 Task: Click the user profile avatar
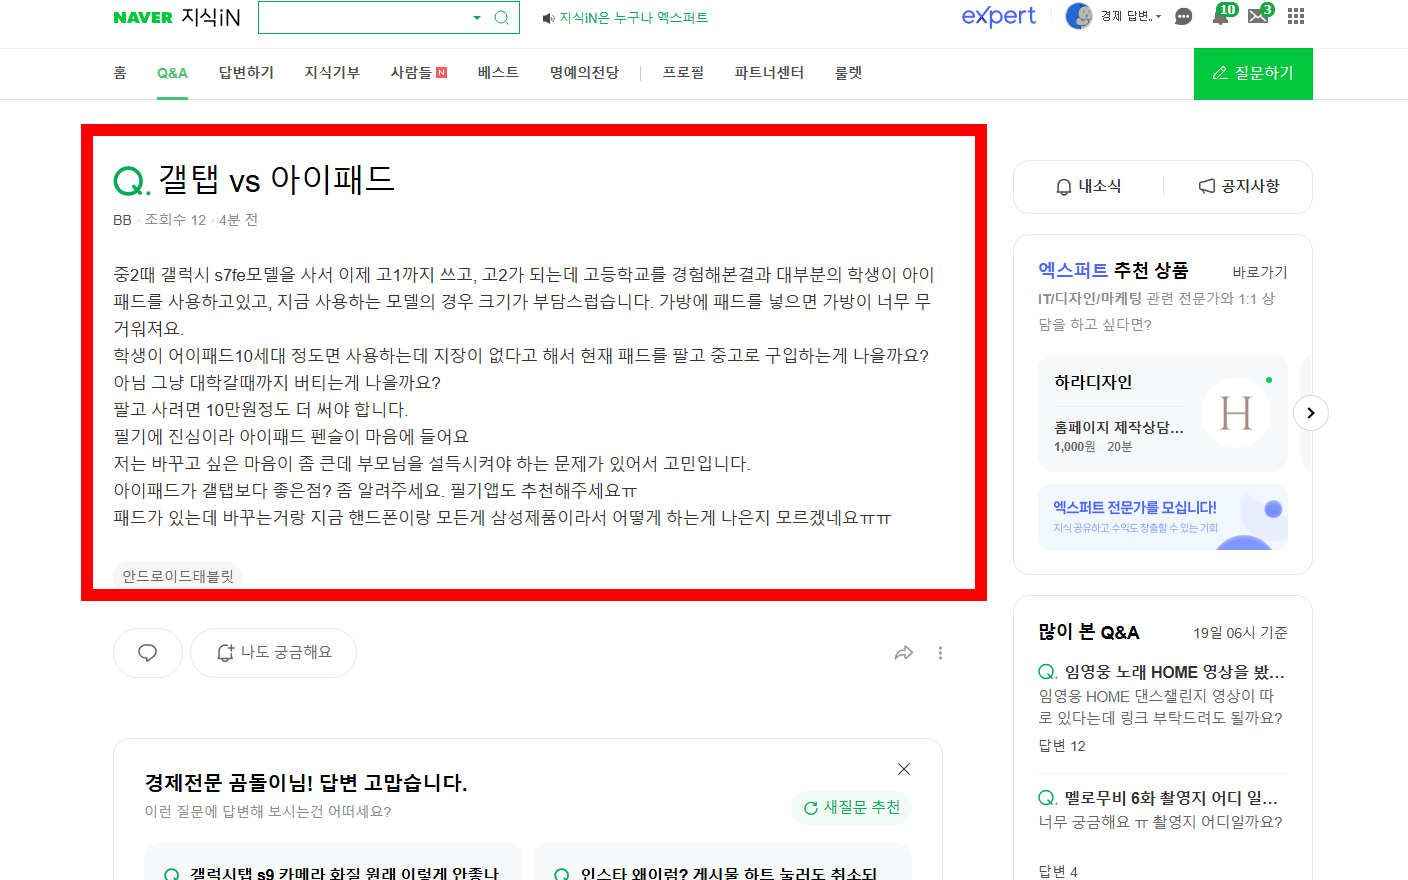coord(1079,16)
